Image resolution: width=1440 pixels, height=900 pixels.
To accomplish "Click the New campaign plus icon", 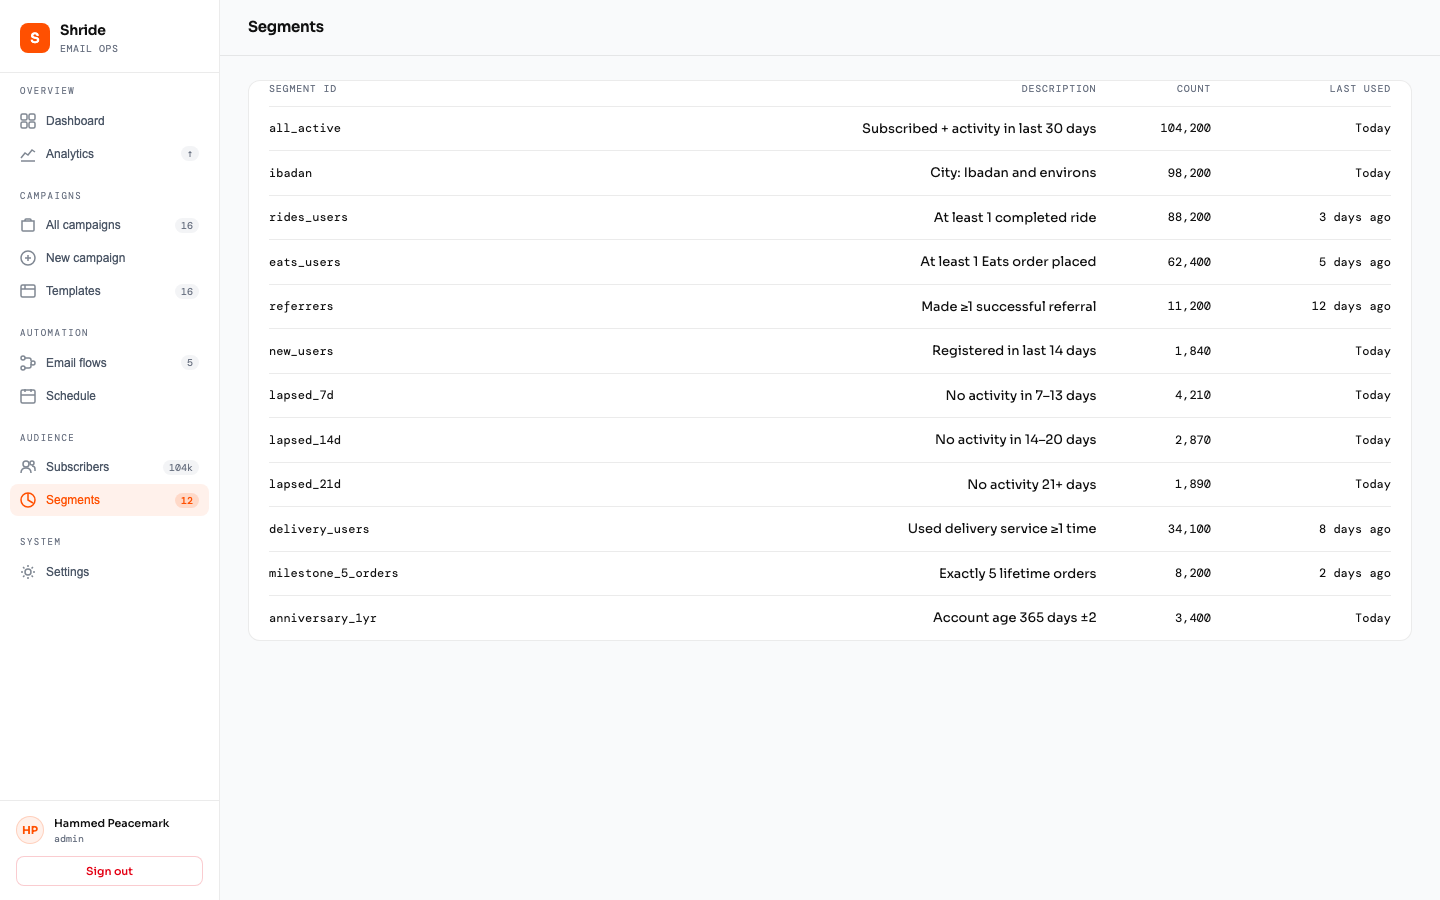I will pos(28,258).
